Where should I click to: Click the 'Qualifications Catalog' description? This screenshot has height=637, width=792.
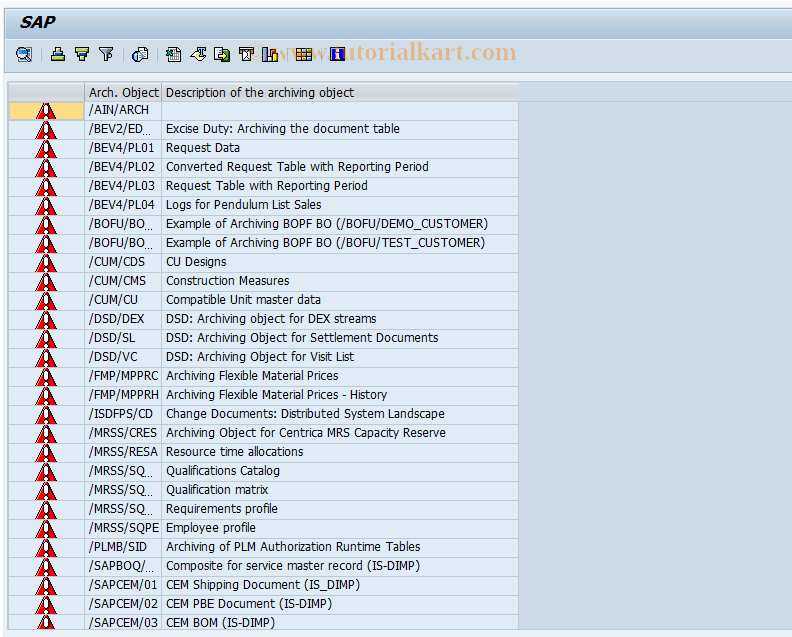[x=223, y=471]
